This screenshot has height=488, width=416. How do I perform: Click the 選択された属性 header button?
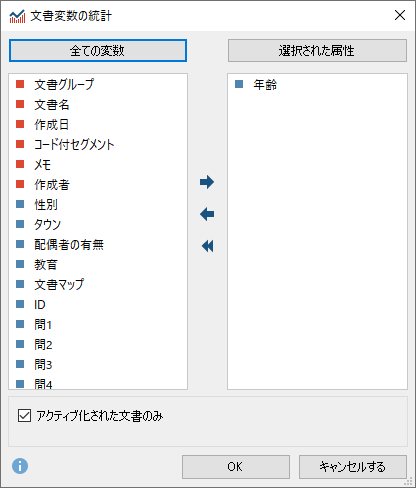point(317,51)
